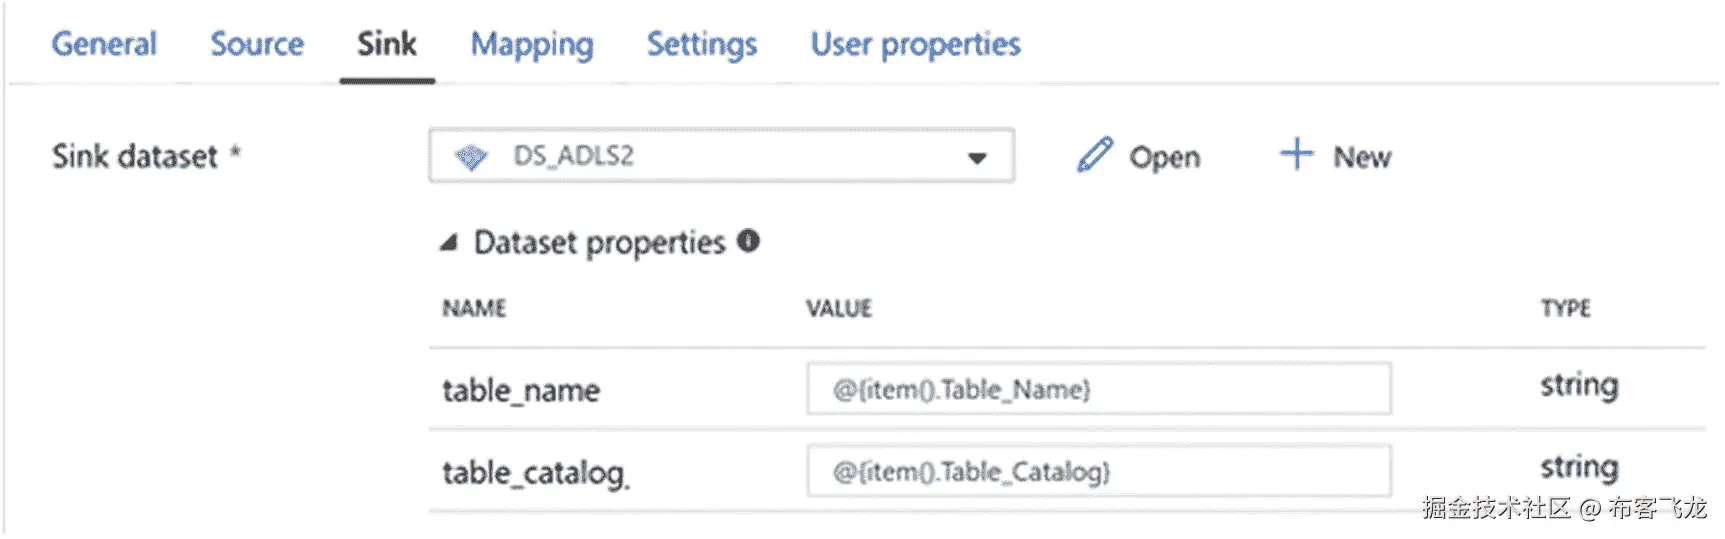Click the TYPE column header
The width and height of the screenshot is (1725, 539).
pyautogui.click(x=1565, y=308)
